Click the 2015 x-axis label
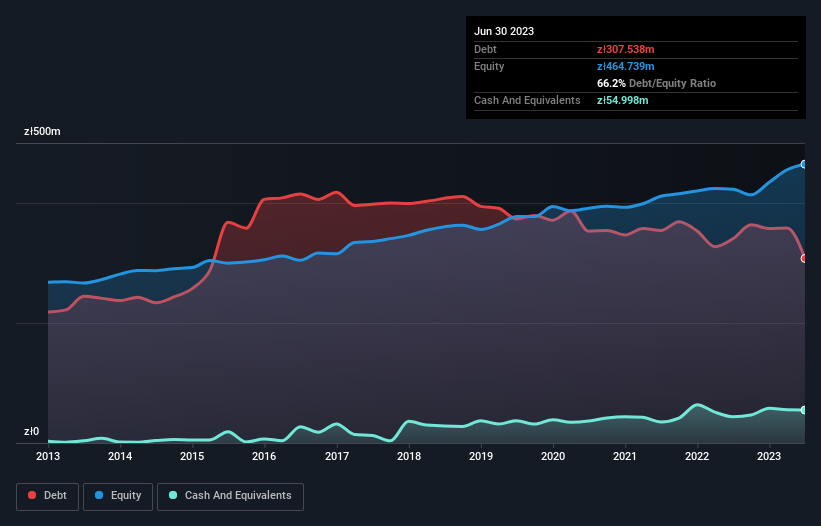Screen dimensions: 821x526 click(192, 456)
